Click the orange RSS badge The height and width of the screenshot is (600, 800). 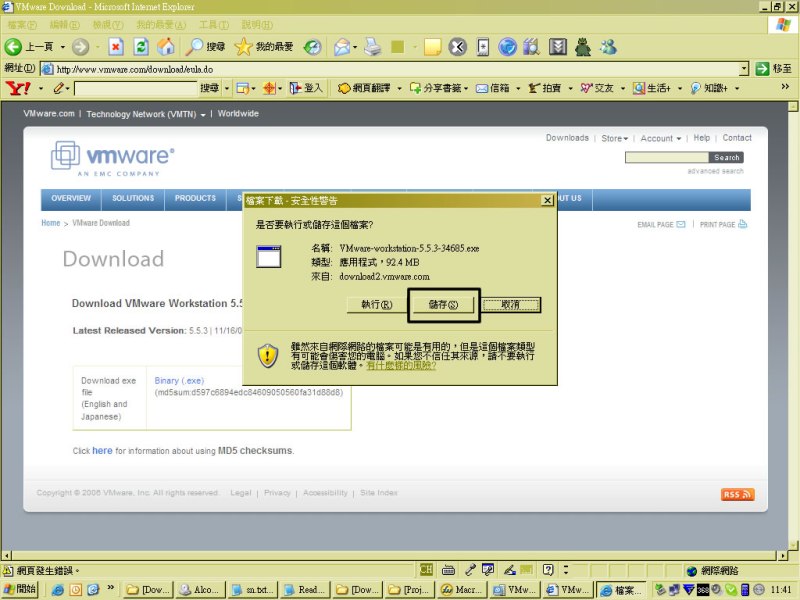click(x=737, y=494)
